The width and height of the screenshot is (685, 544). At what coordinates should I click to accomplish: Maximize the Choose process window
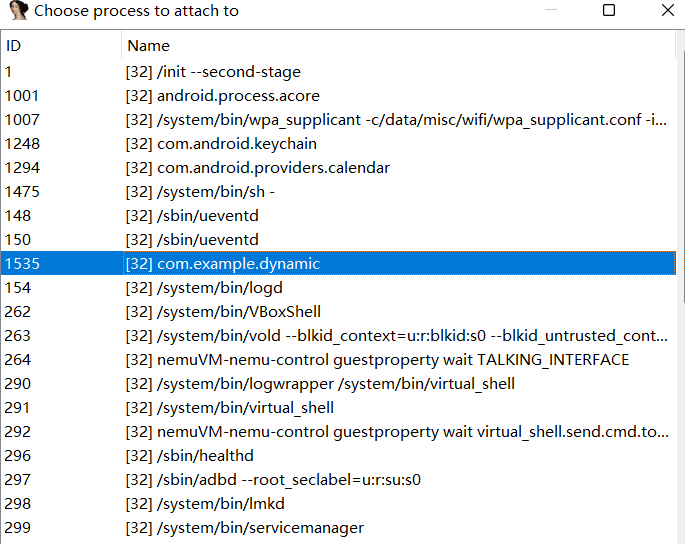[609, 10]
